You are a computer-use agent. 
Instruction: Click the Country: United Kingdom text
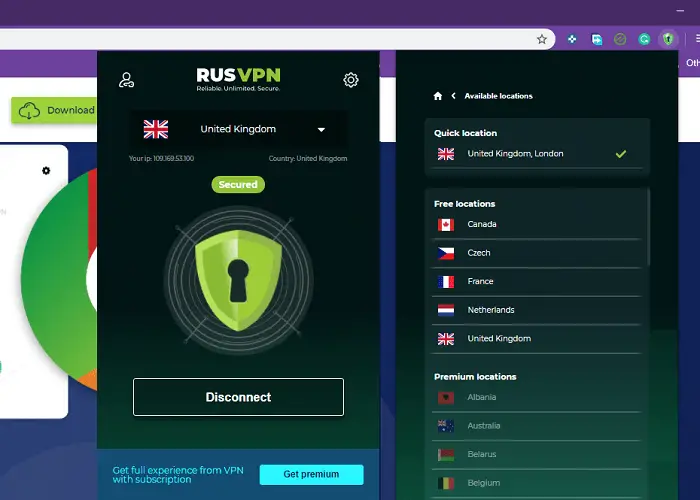pyautogui.click(x=308, y=158)
